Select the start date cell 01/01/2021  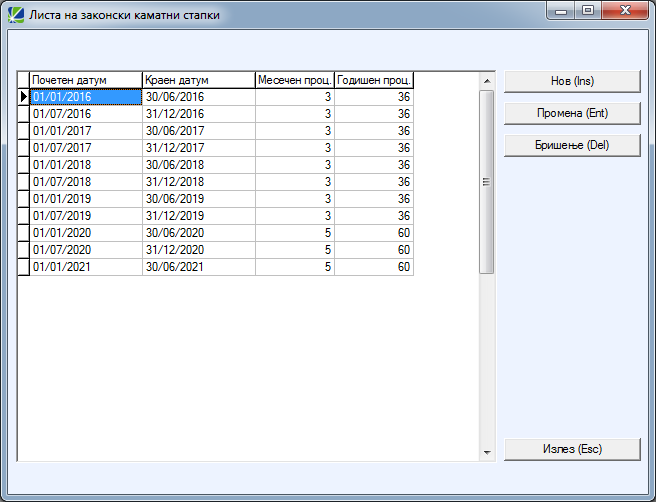click(86, 267)
